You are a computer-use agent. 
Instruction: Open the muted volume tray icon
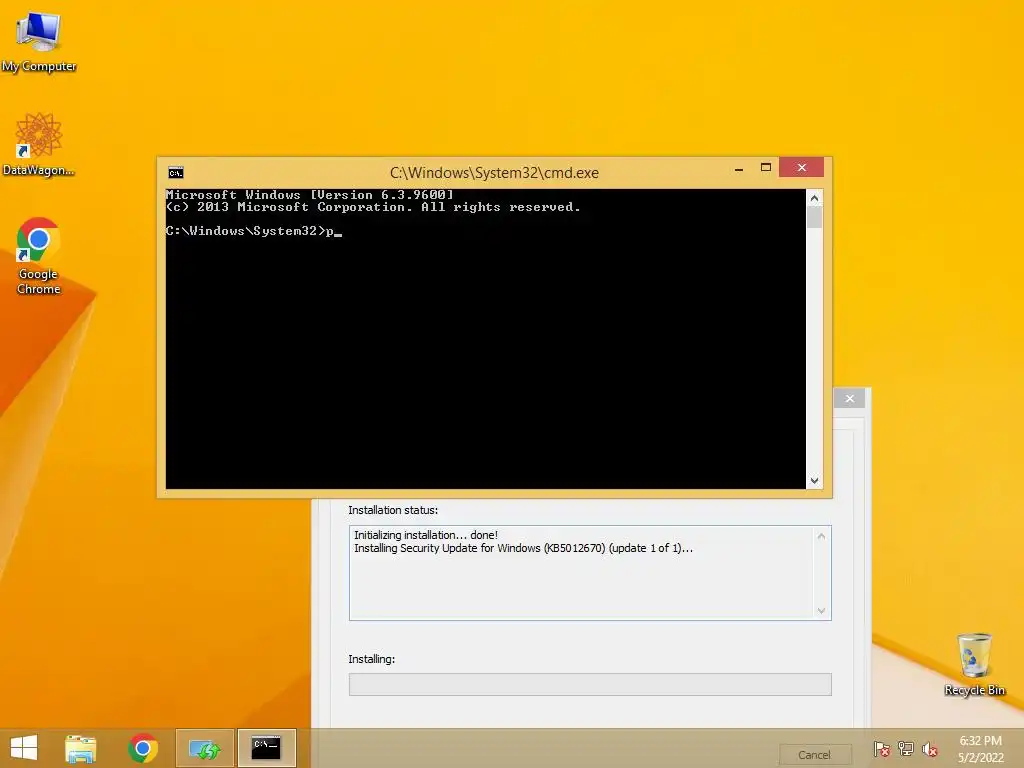[929, 749]
